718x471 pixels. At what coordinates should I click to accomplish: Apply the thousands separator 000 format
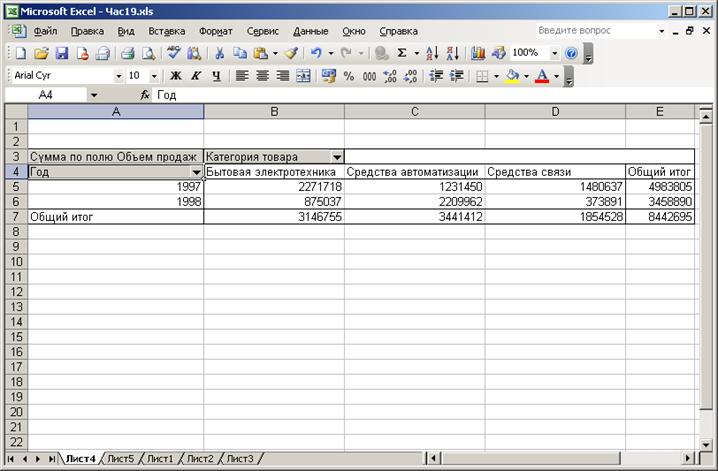[369, 76]
